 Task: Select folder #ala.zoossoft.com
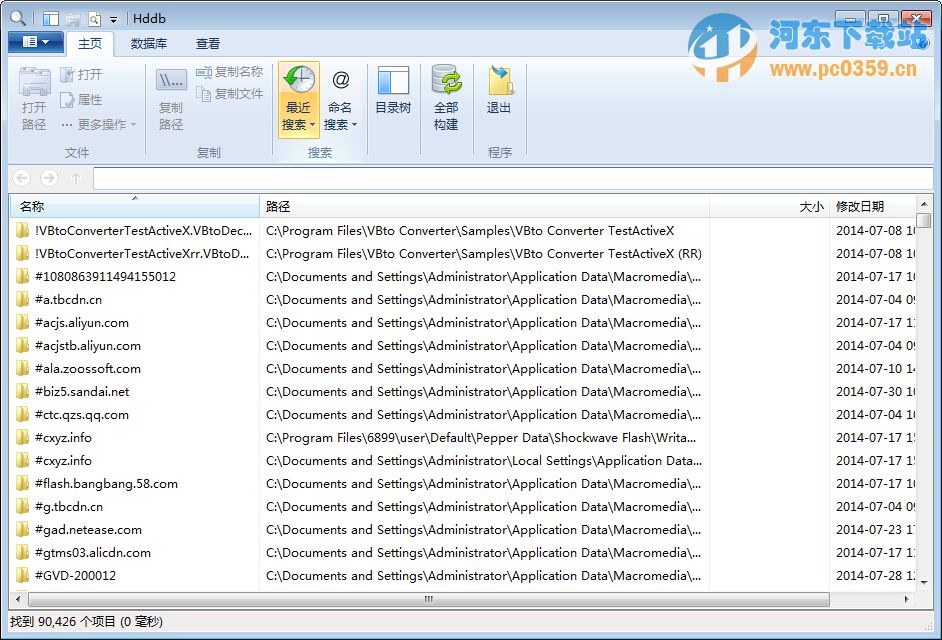click(x=88, y=368)
